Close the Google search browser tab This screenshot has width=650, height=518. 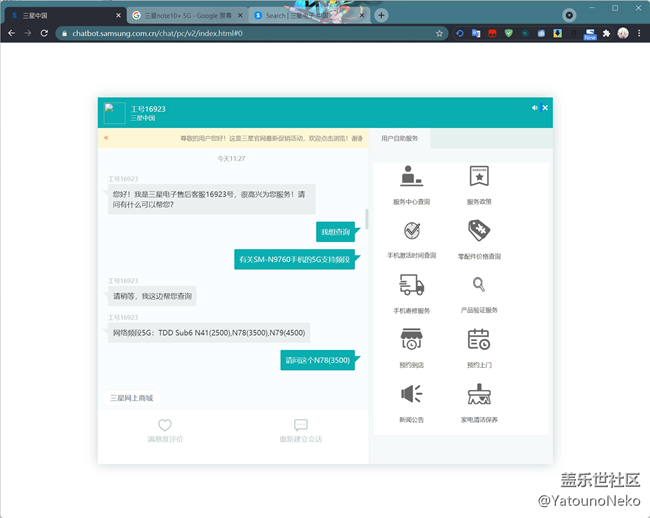tap(240, 15)
